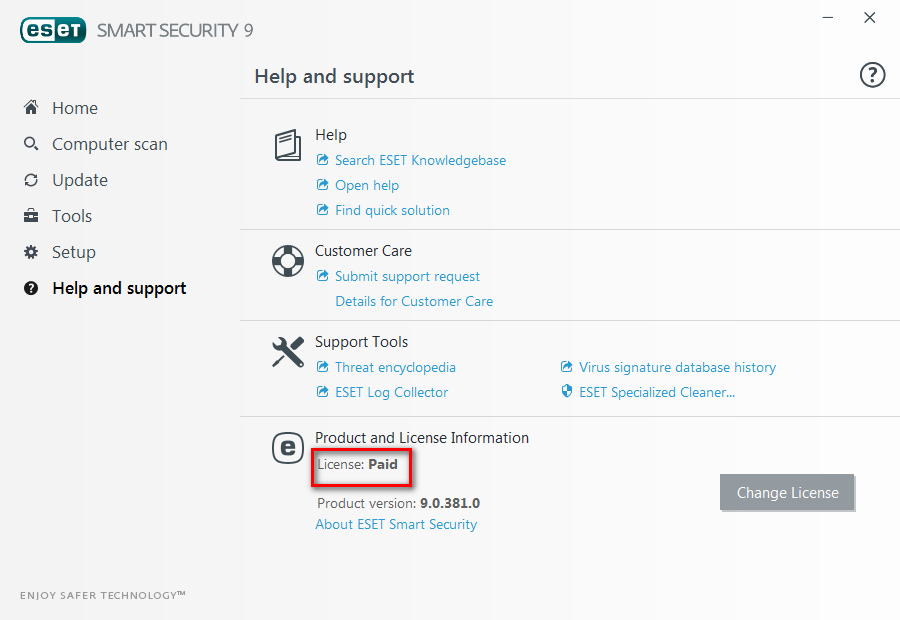Click the Help book icon
This screenshot has height=620, width=900.
coord(288,146)
